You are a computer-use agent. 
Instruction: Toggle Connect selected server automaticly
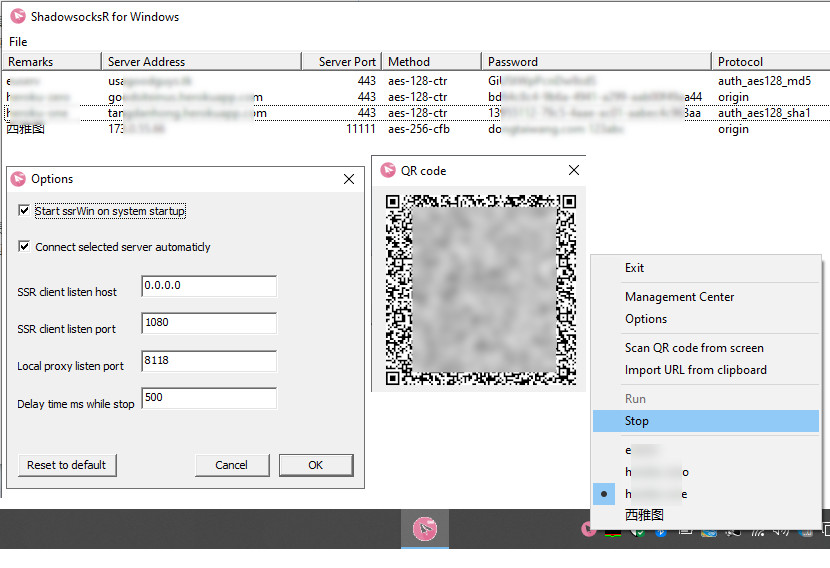point(24,246)
